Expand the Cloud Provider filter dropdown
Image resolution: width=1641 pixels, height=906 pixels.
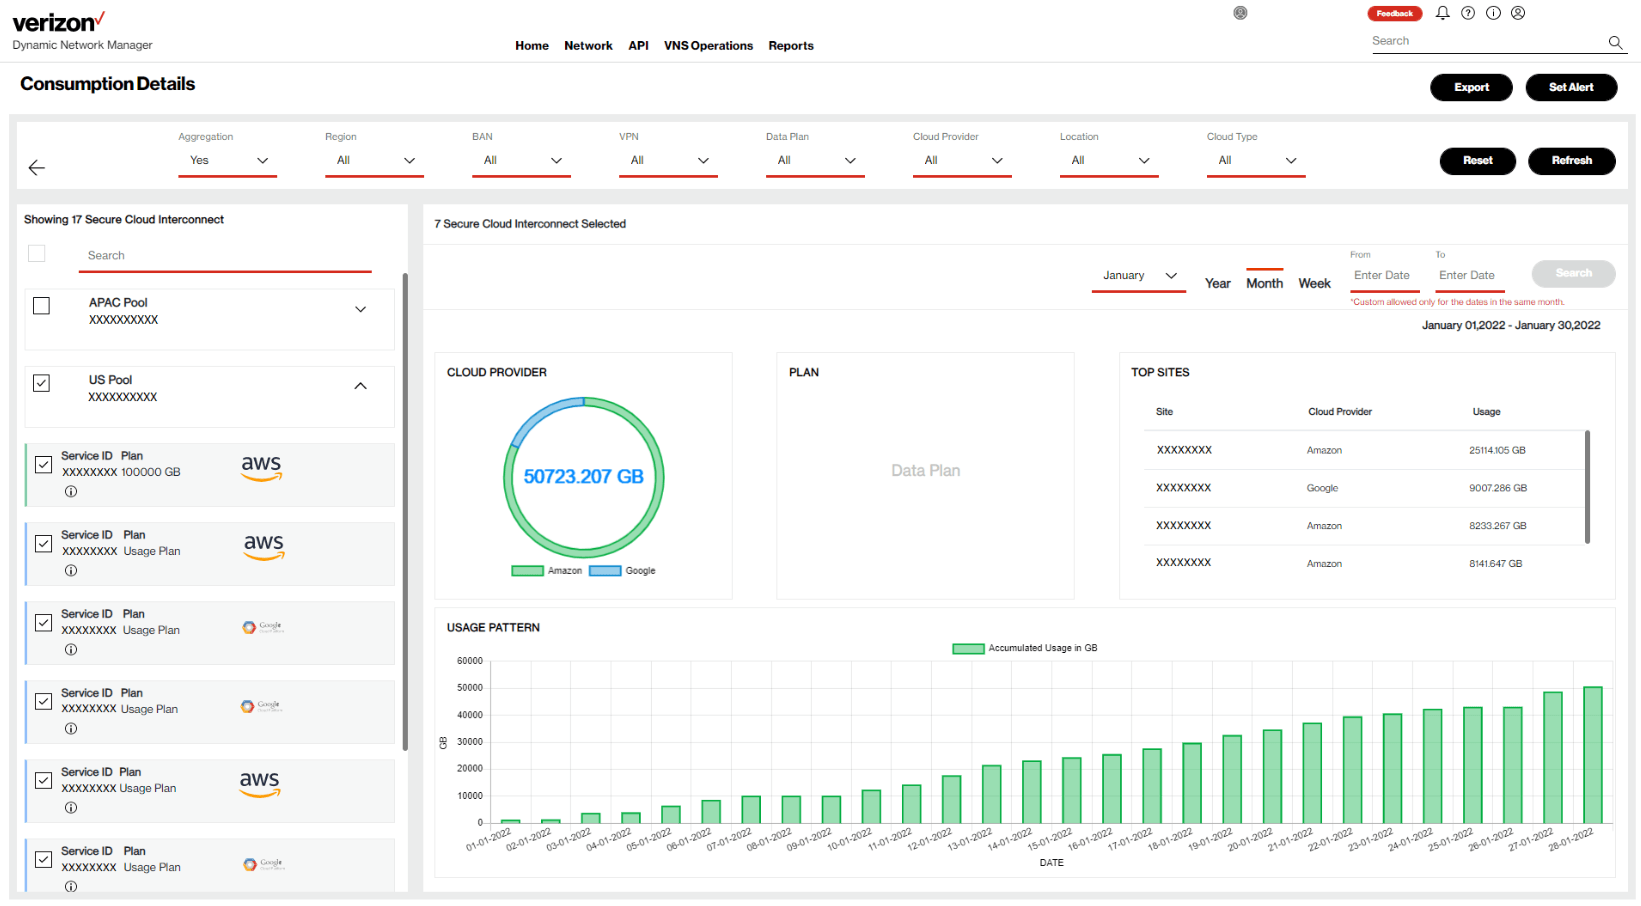point(961,161)
